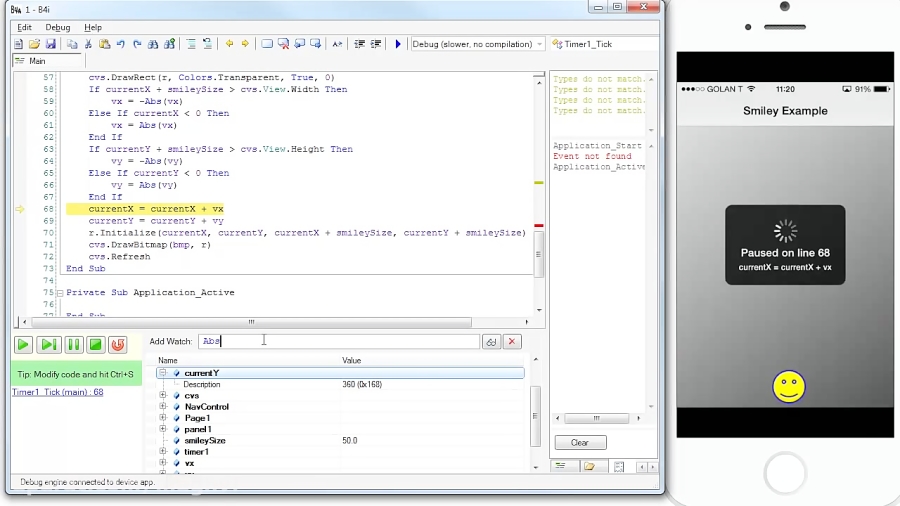Image resolution: width=900 pixels, height=506 pixels.
Task: Click the Clear button in logs panel
Action: click(580, 443)
